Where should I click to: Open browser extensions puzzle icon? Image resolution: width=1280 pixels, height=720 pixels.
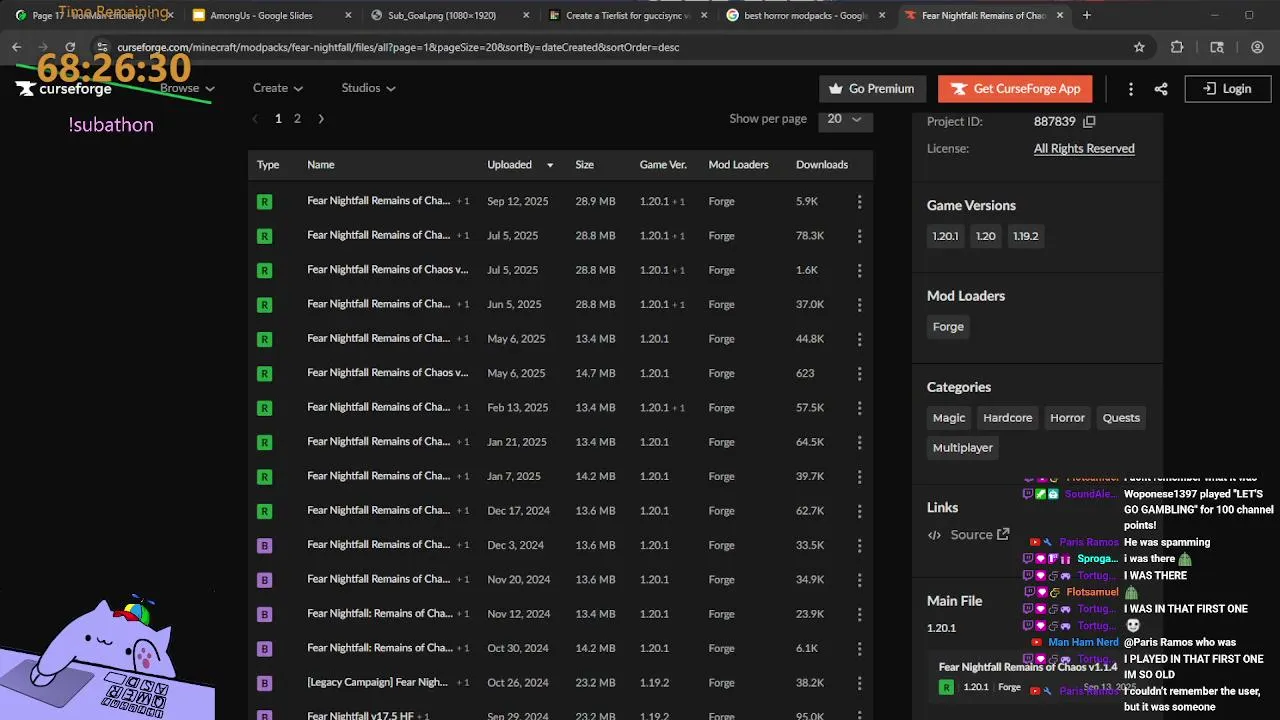pyautogui.click(x=1177, y=47)
